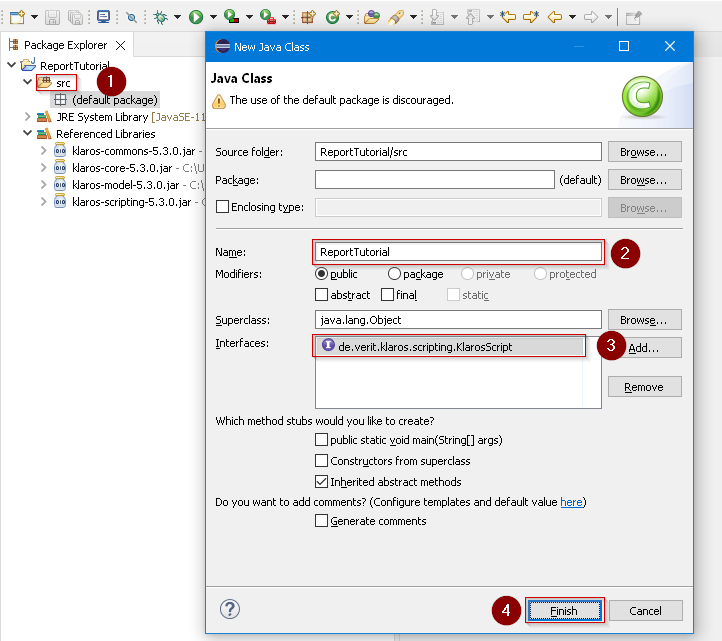This screenshot has height=641, width=722.
Task: Open the 'here' templates configuration link
Action: click(x=571, y=502)
